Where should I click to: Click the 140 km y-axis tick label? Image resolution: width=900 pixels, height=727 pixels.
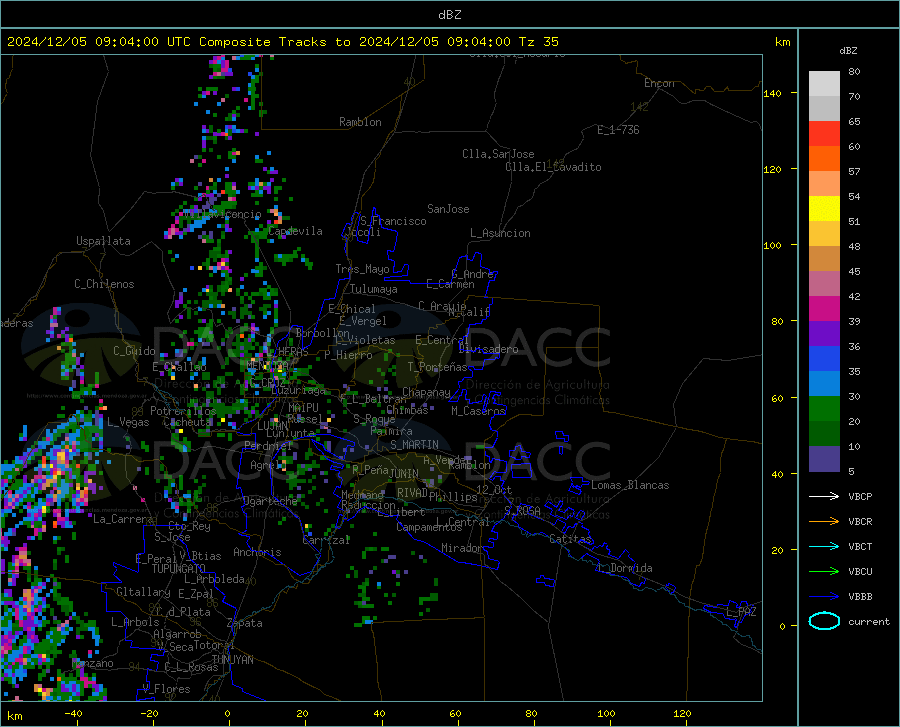pos(773,93)
